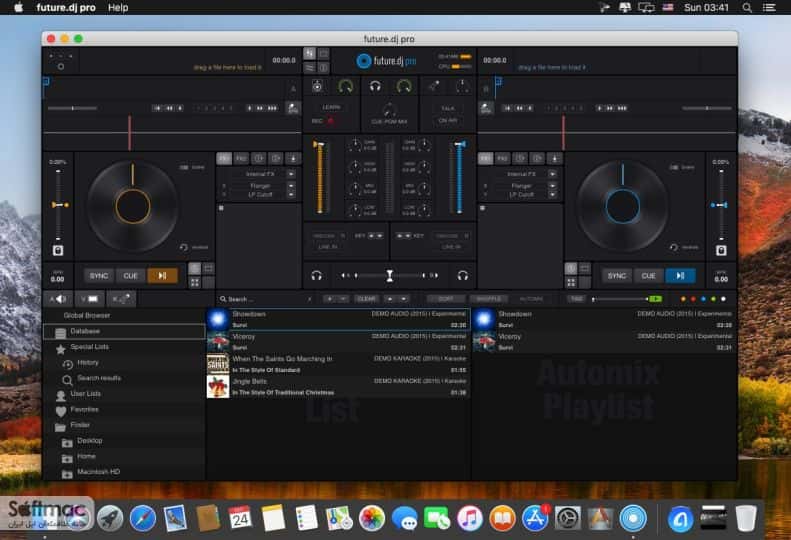Click inside the Search field
Image resolution: width=791 pixels, height=540 pixels.
(266, 299)
